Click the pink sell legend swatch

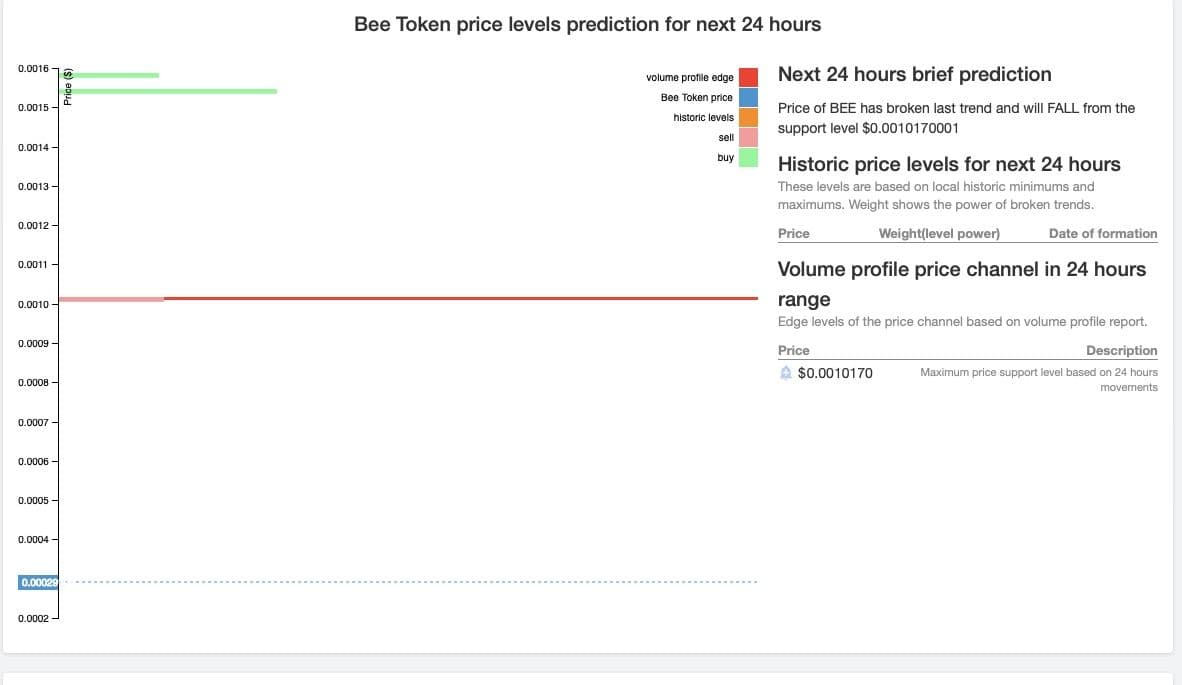click(748, 137)
